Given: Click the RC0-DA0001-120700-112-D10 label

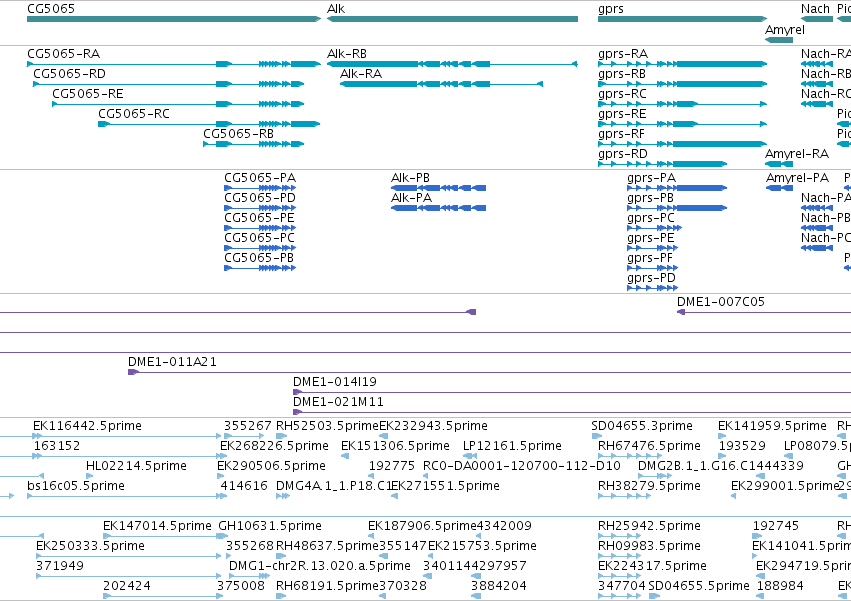Looking at the screenshot, I should pyautogui.click(x=522, y=466).
